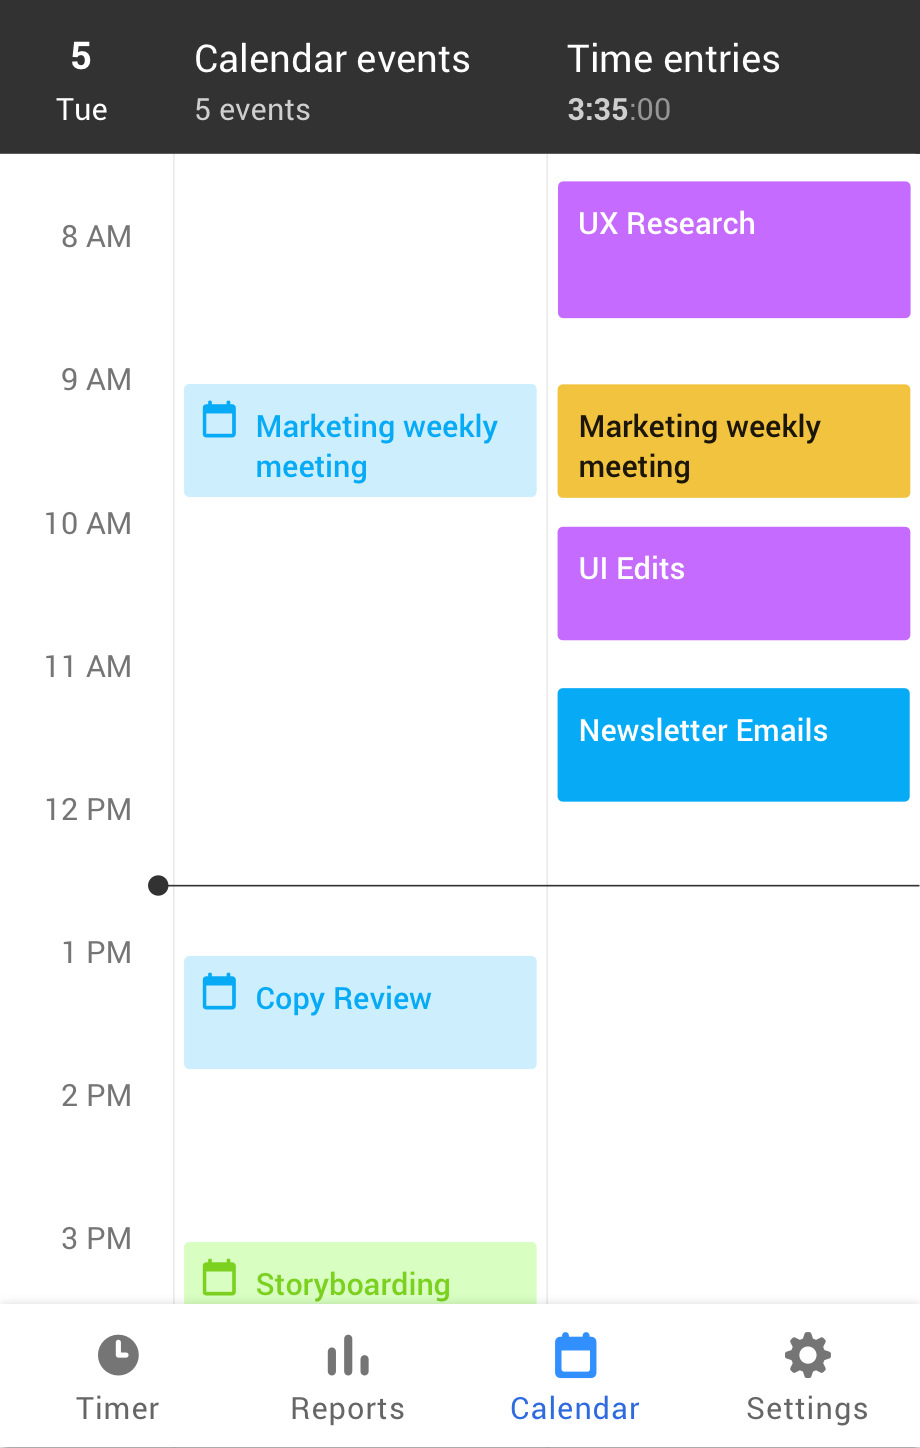Select the blue Marketing weekly meeting calendar event

tap(360, 441)
